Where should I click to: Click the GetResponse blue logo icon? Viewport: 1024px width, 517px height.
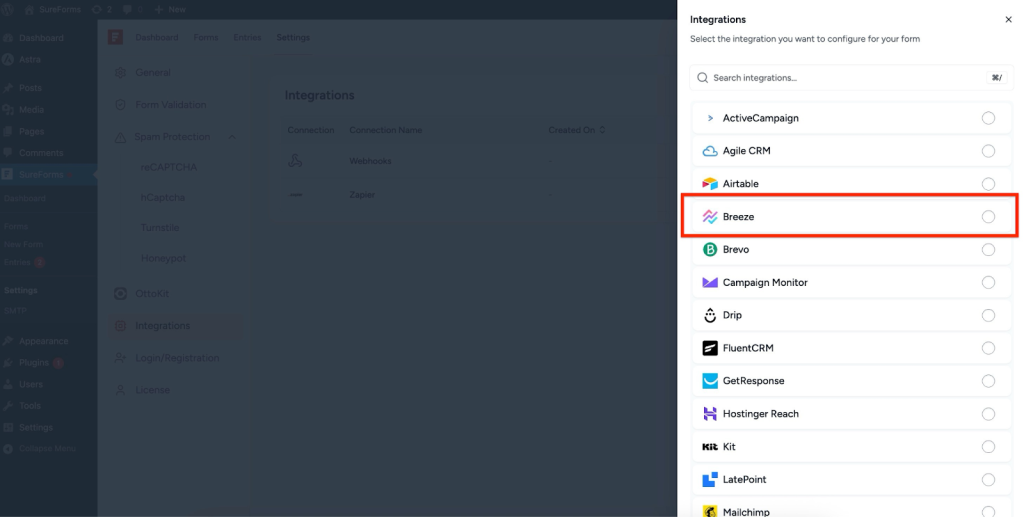click(710, 381)
